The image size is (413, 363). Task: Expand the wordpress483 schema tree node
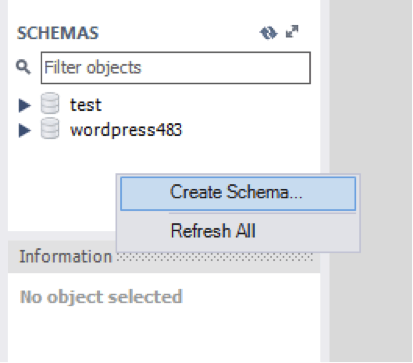click(x=25, y=130)
